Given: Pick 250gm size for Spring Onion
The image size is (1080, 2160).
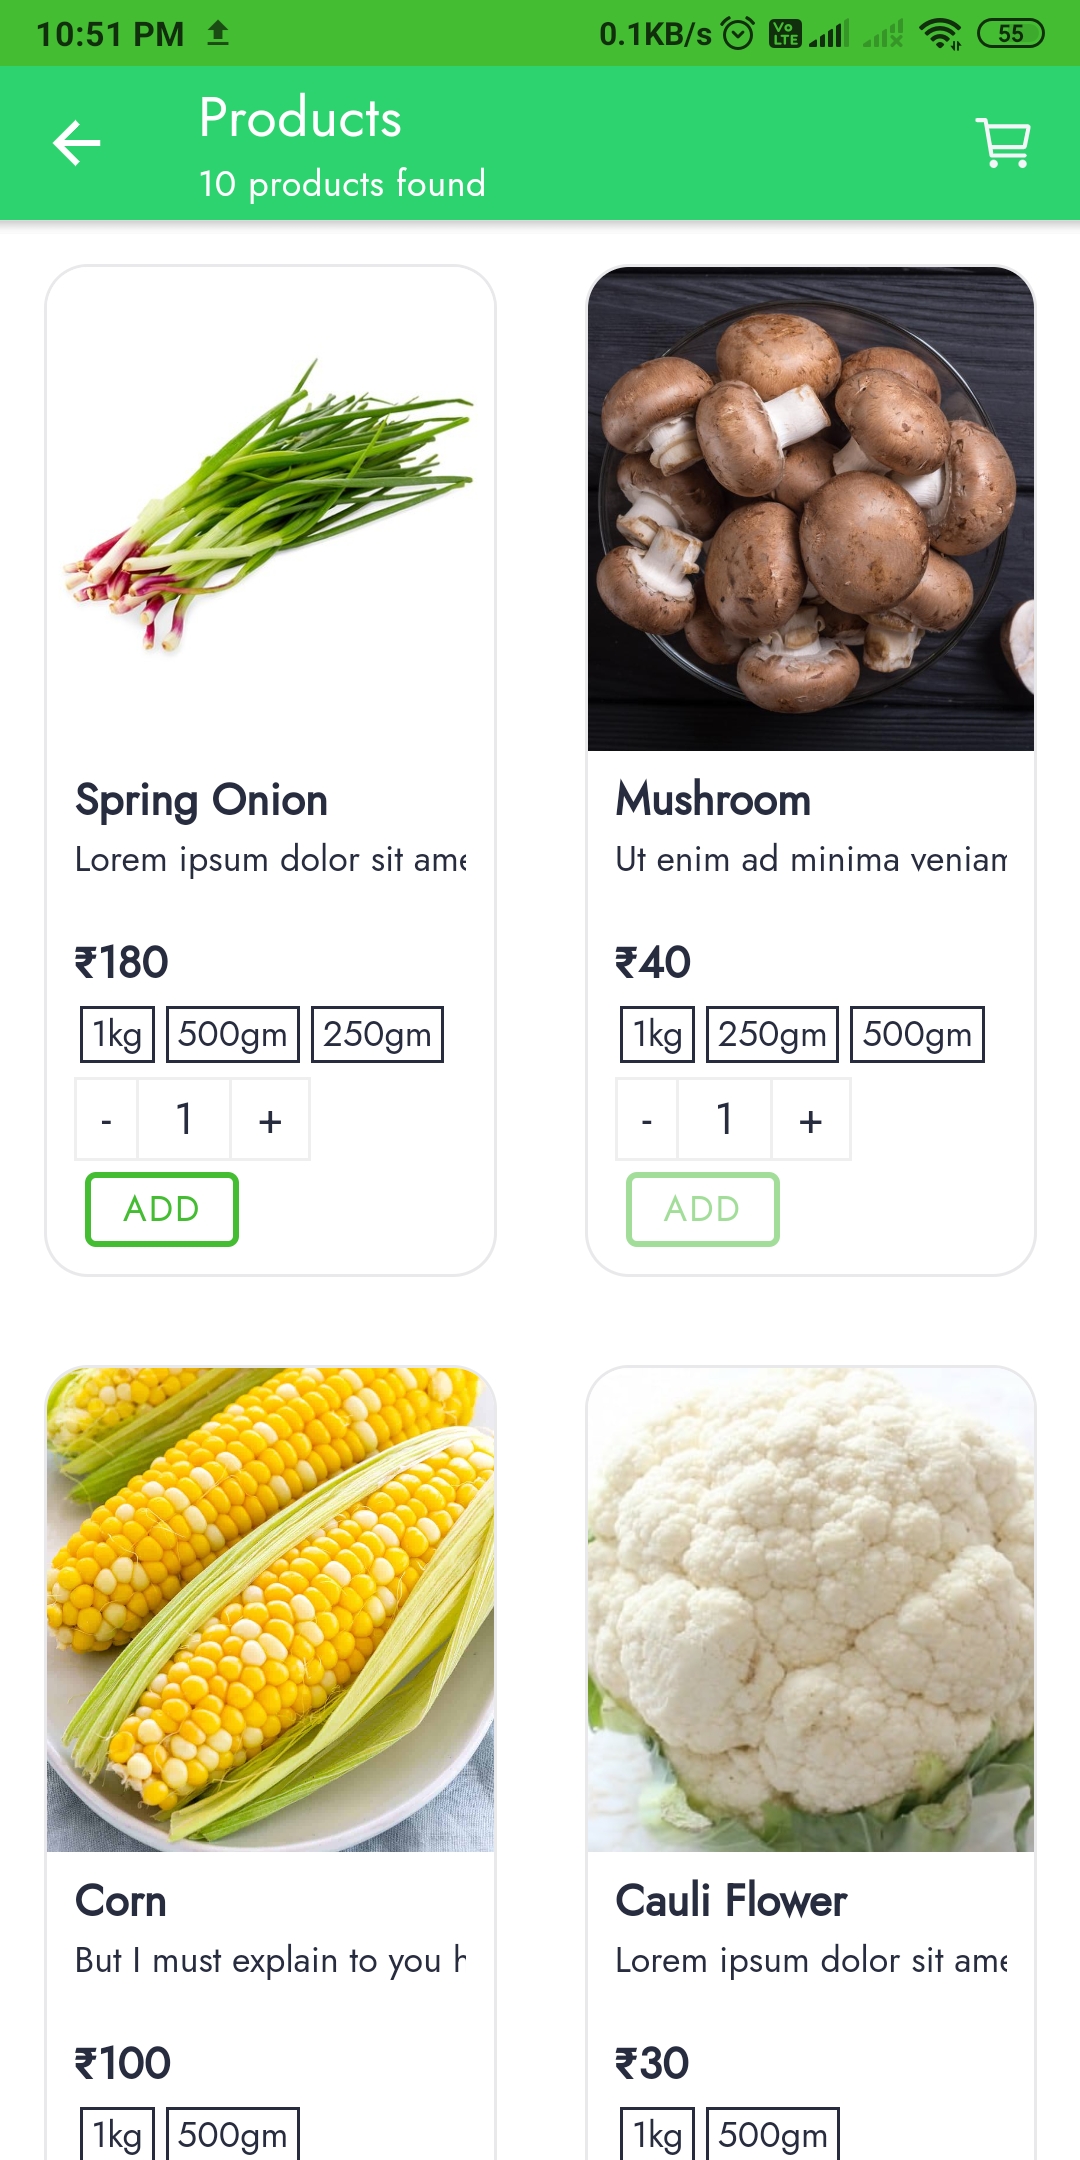Looking at the screenshot, I should [x=377, y=1034].
